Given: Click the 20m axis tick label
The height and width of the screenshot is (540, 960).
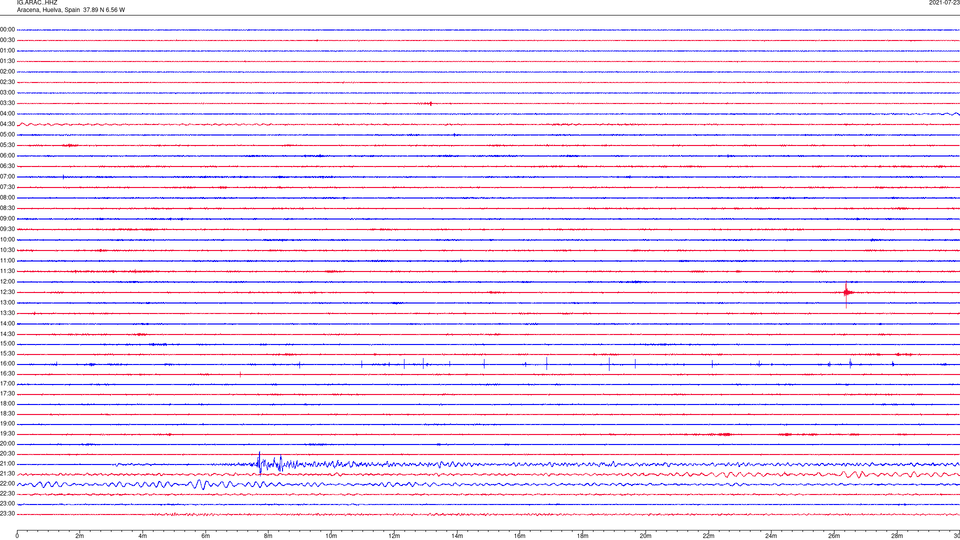Looking at the screenshot, I should (645, 536).
